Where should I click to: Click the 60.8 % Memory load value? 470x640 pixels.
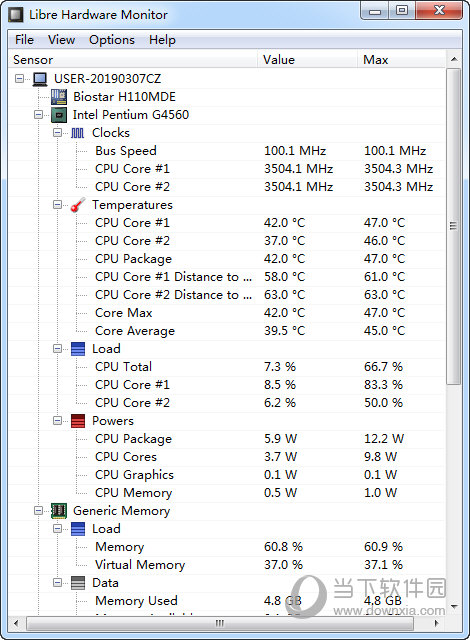coord(283,547)
